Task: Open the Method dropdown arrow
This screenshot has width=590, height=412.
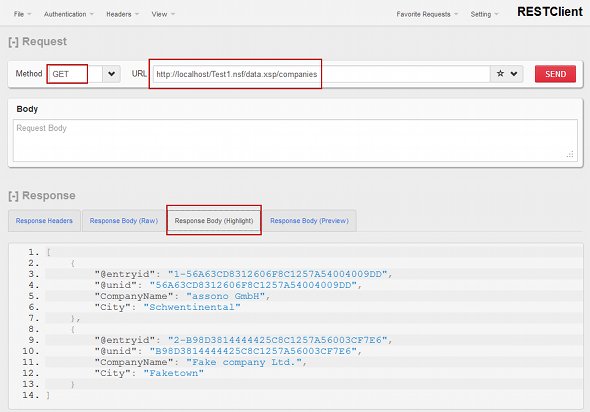Action: (111, 74)
